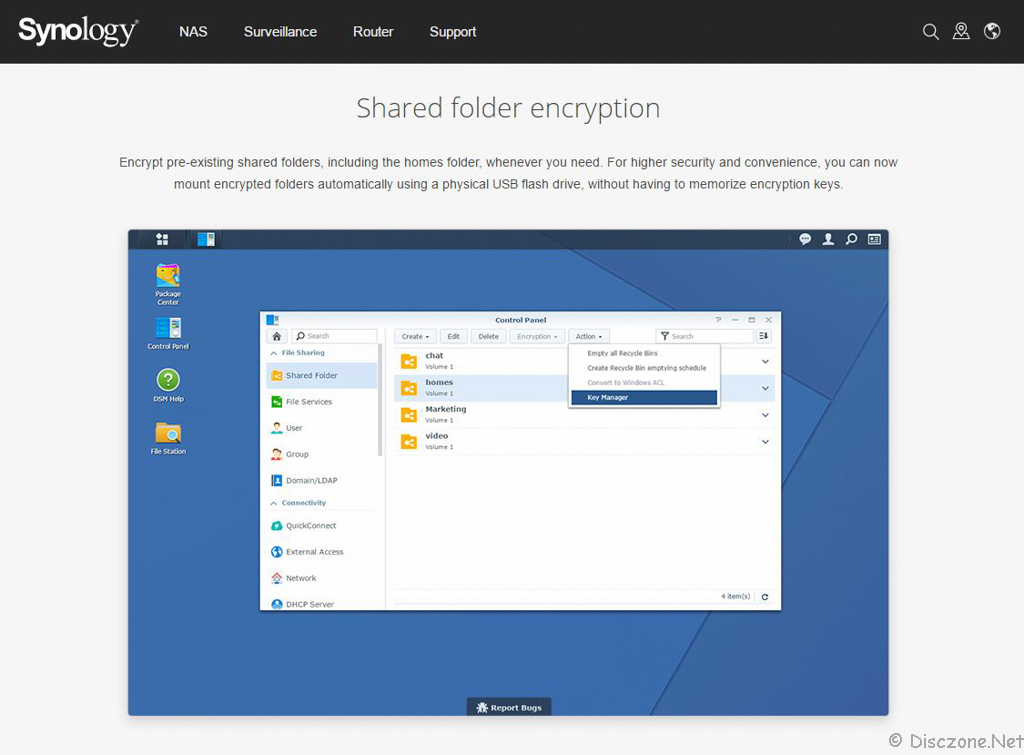Click the sort order icon in Control Panel toolbar
This screenshot has width=1024, height=755.
point(763,336)
